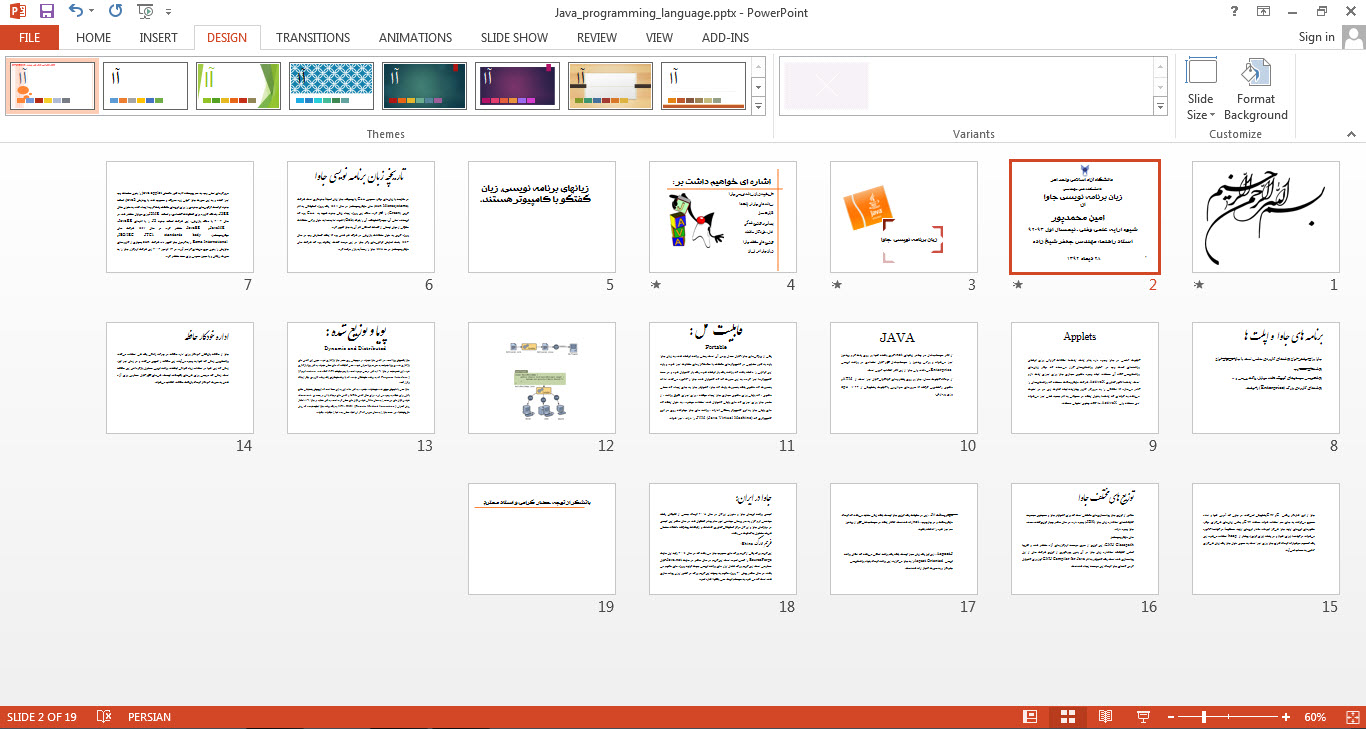
Task: Select slide 6 thumbnail
Action: click(x=361, y=217)
